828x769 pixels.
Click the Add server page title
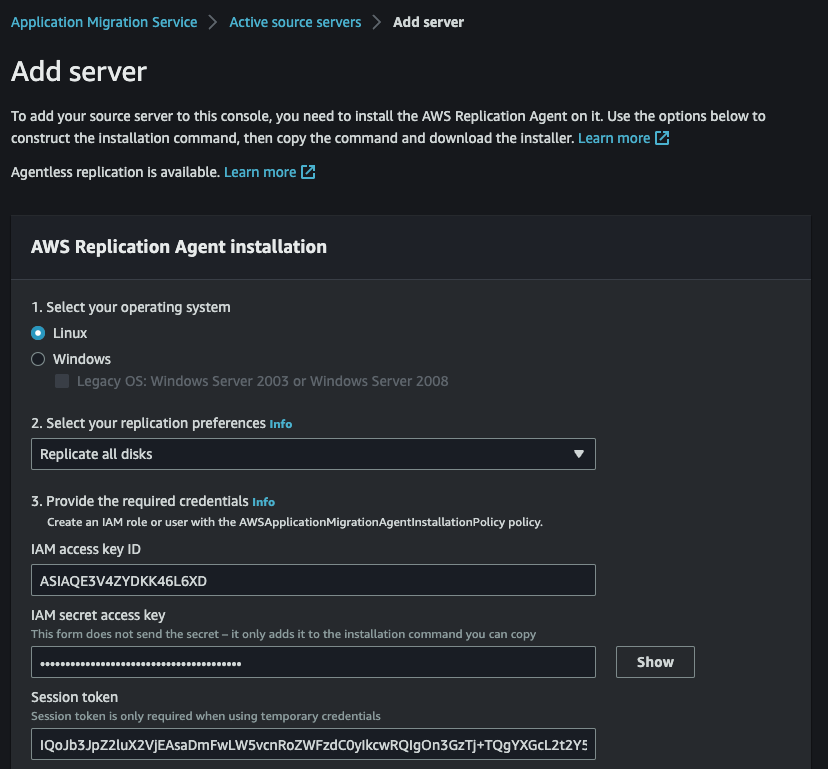point(79,71)
